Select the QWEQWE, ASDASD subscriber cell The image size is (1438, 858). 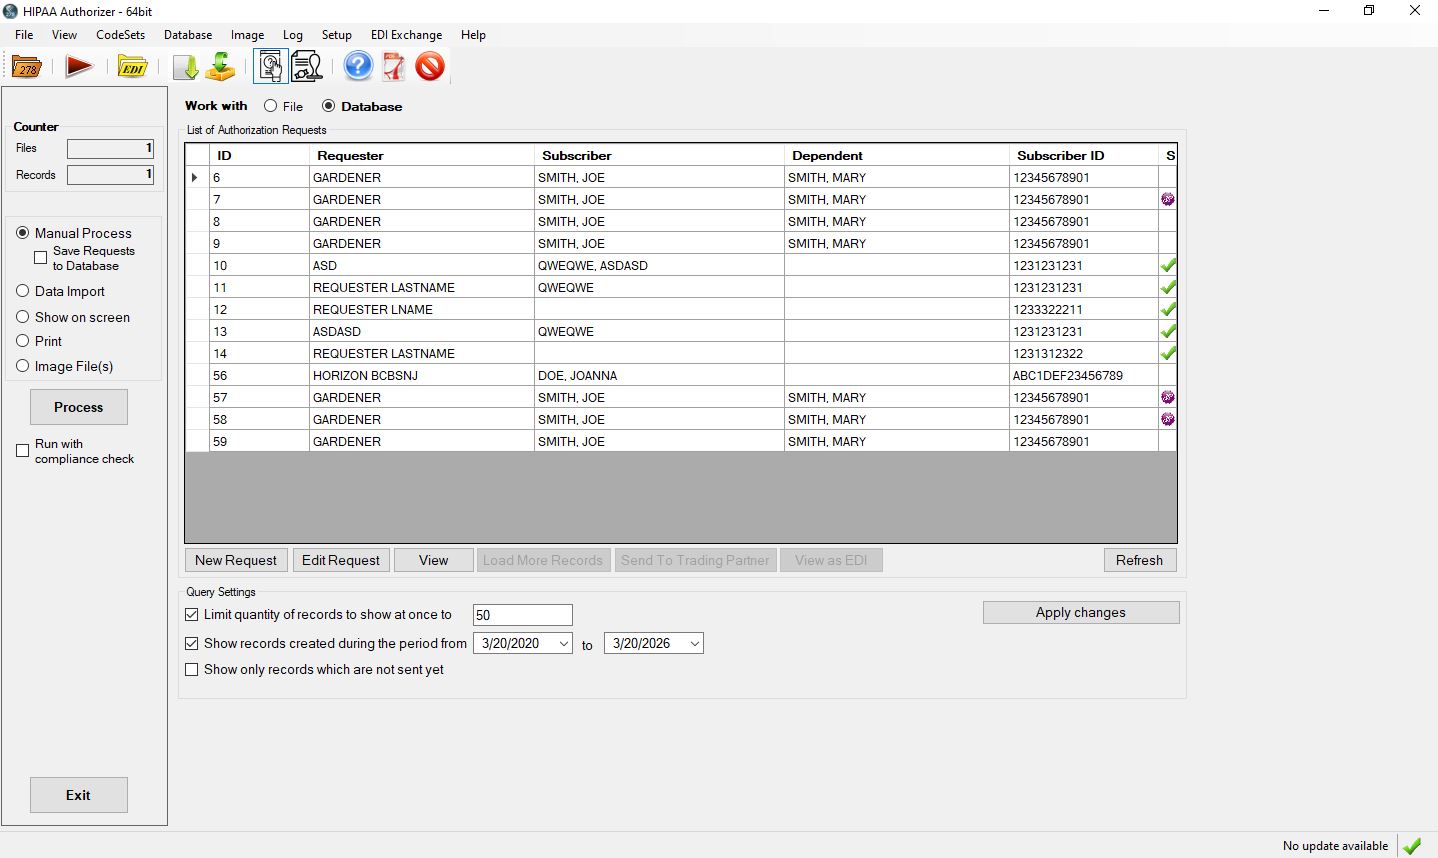click(659, 265)
